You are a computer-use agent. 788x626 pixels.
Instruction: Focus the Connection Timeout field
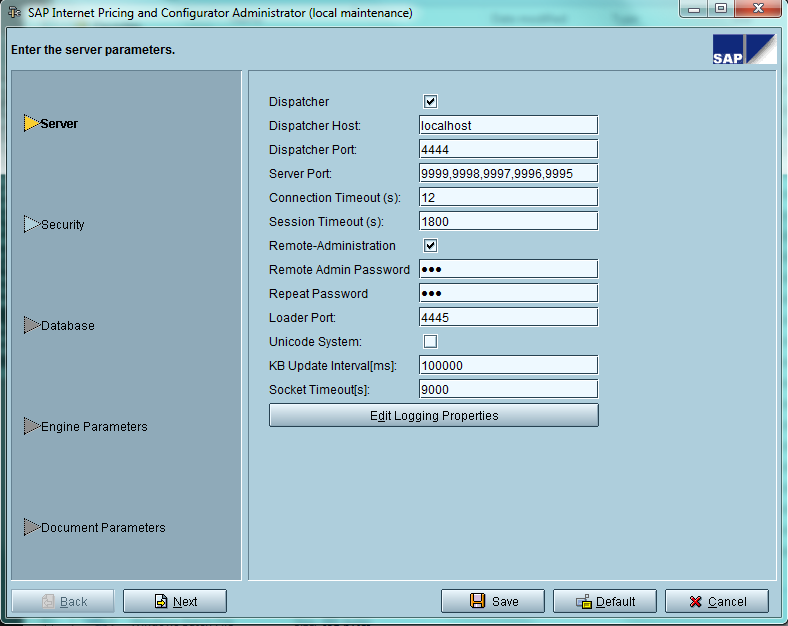(508, 197)
